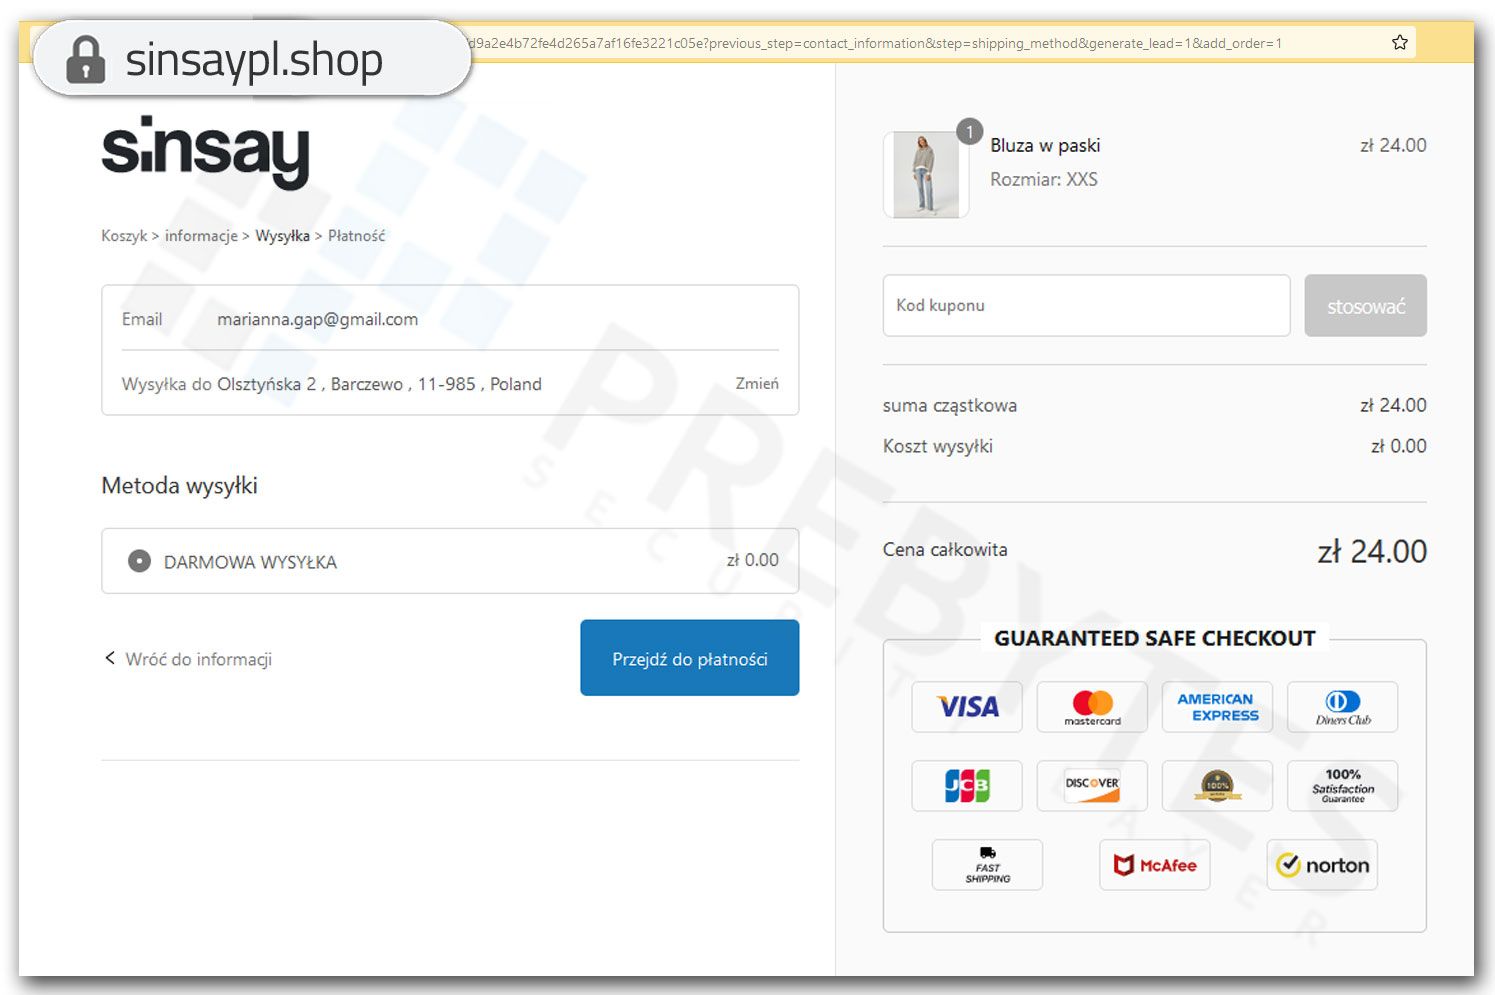Select the Wysyłka breadcrumb step
This screenshot has width=1495, height=995.
(282, 236)
